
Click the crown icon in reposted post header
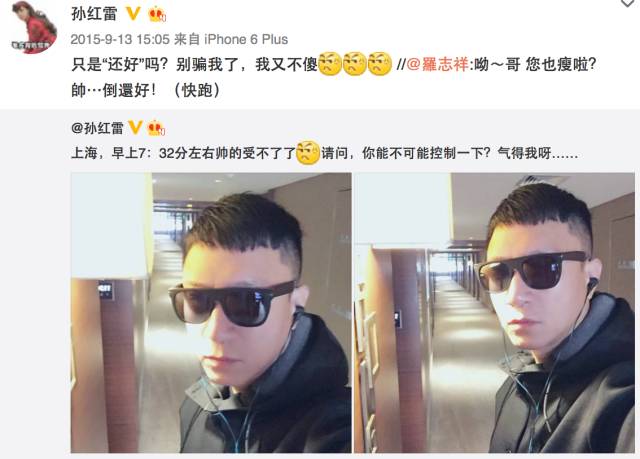pos(156,128)
